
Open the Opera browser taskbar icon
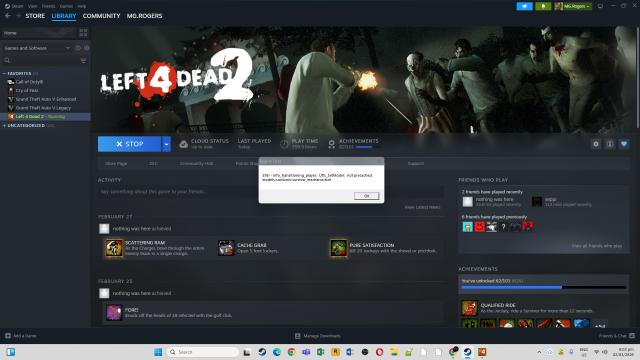[x=379, y=352]
